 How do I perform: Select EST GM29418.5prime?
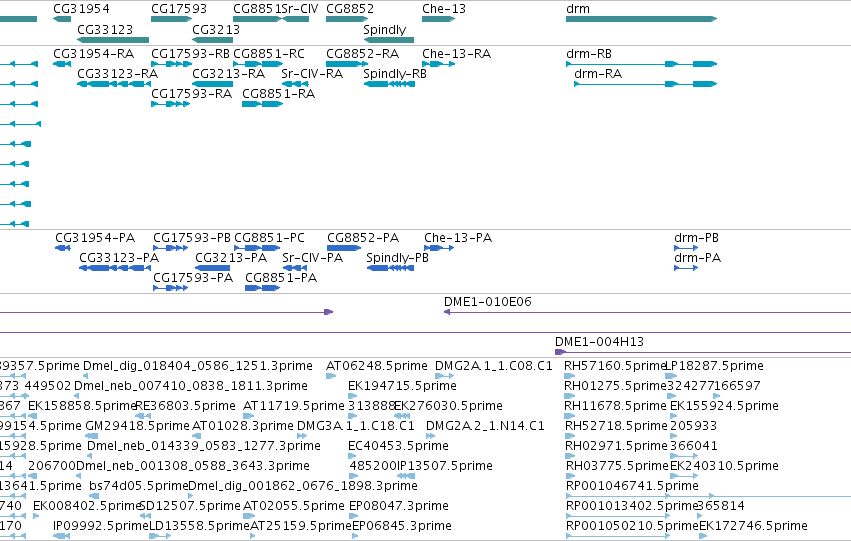point(92,436)
